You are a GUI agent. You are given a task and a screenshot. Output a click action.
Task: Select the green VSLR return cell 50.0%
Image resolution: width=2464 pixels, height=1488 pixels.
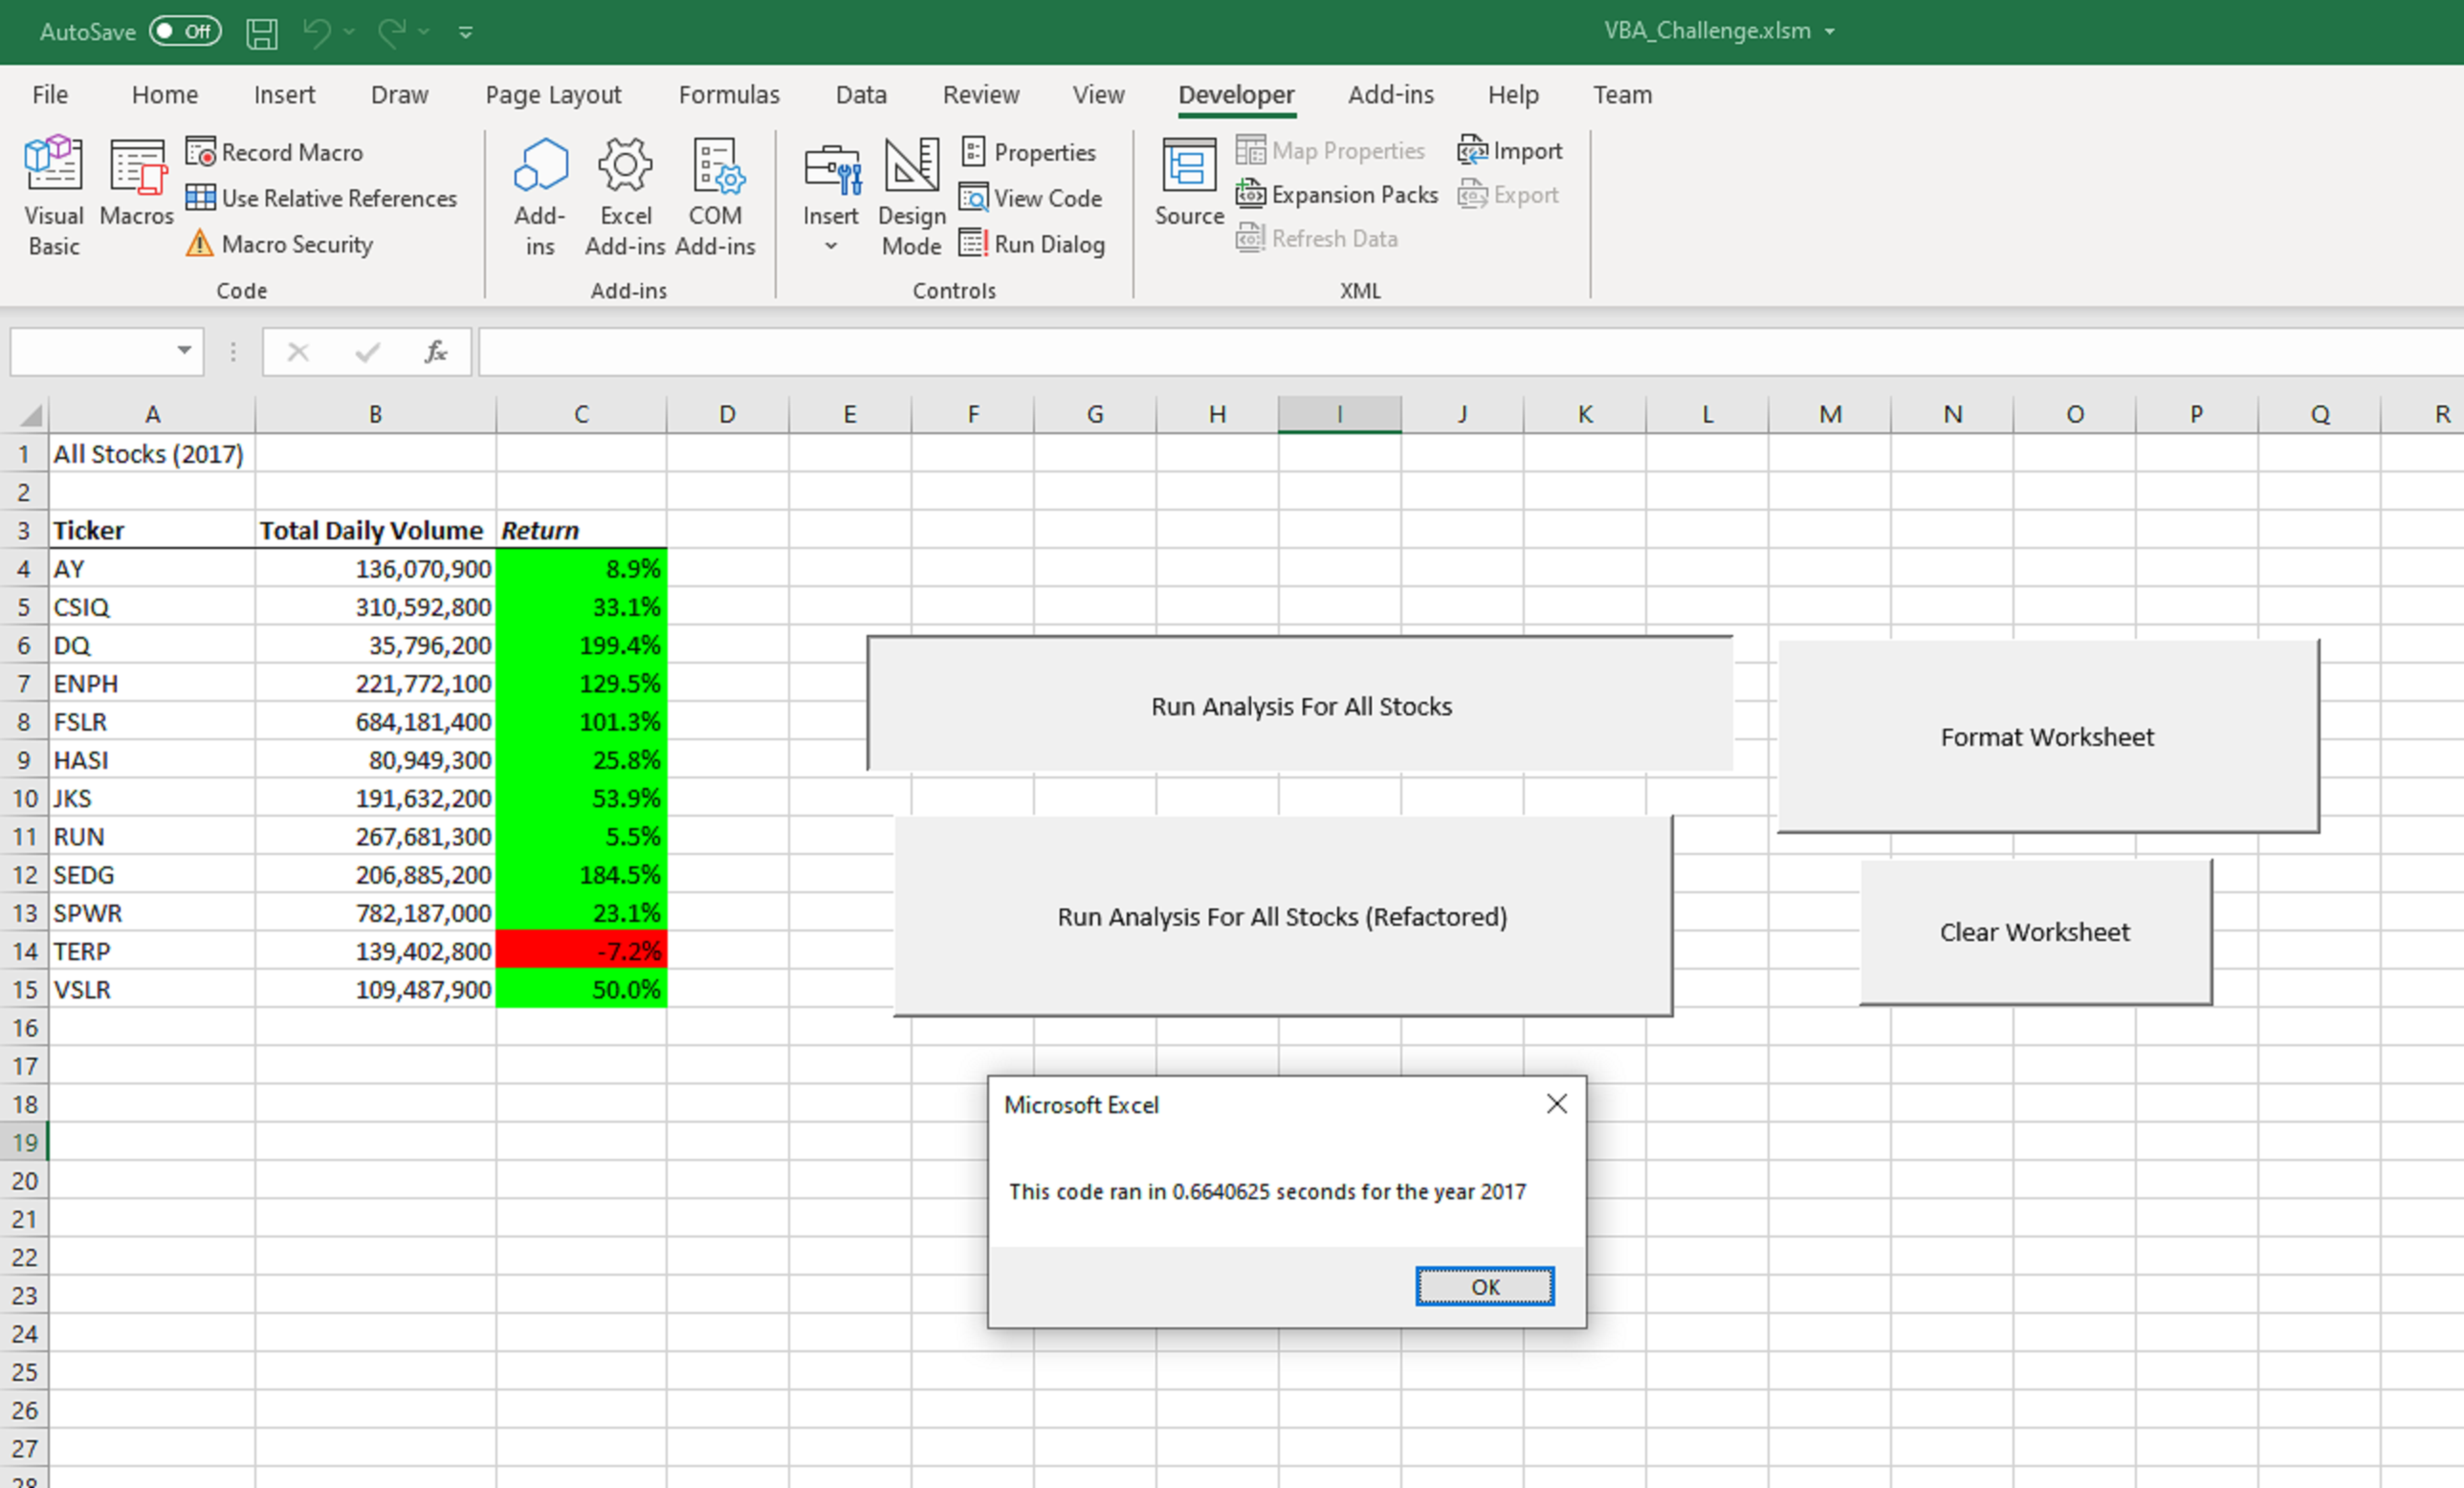[x=581, y=989]
